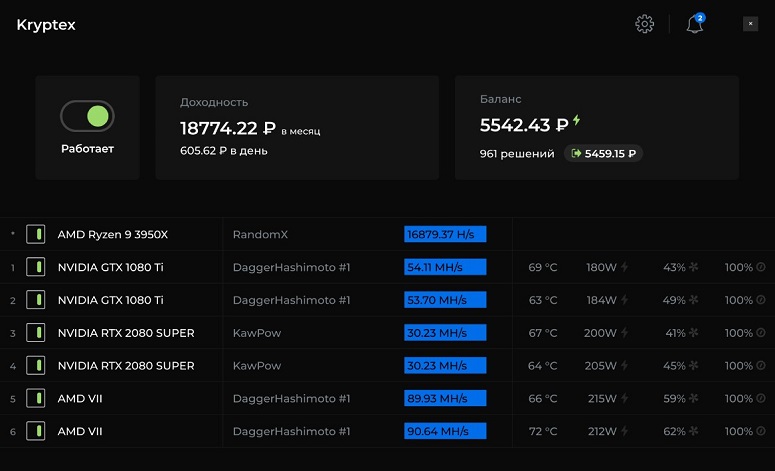
Task: Disable the first NVIDIA GTX 1080 Ti
Action: click(35, 268)
